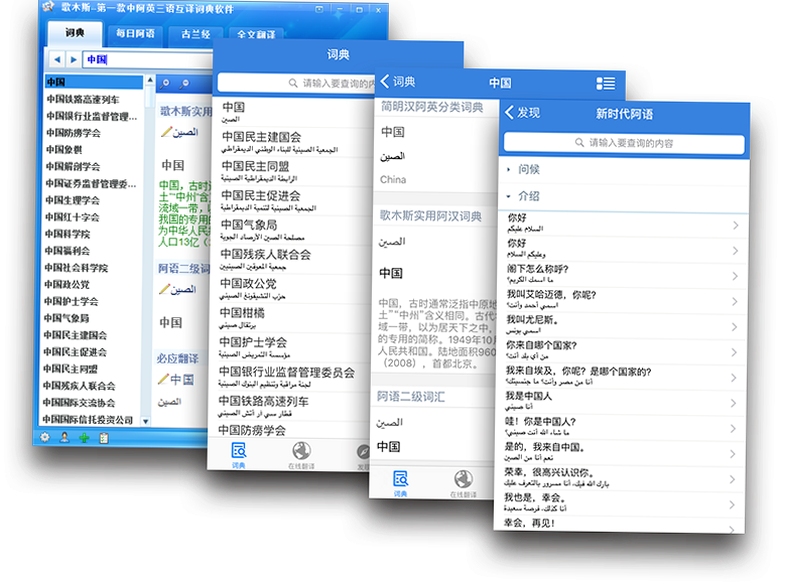Switch to 每日阿语 tab in desktop window
This screenshot has width=786, height=584.
click(135, 34)
